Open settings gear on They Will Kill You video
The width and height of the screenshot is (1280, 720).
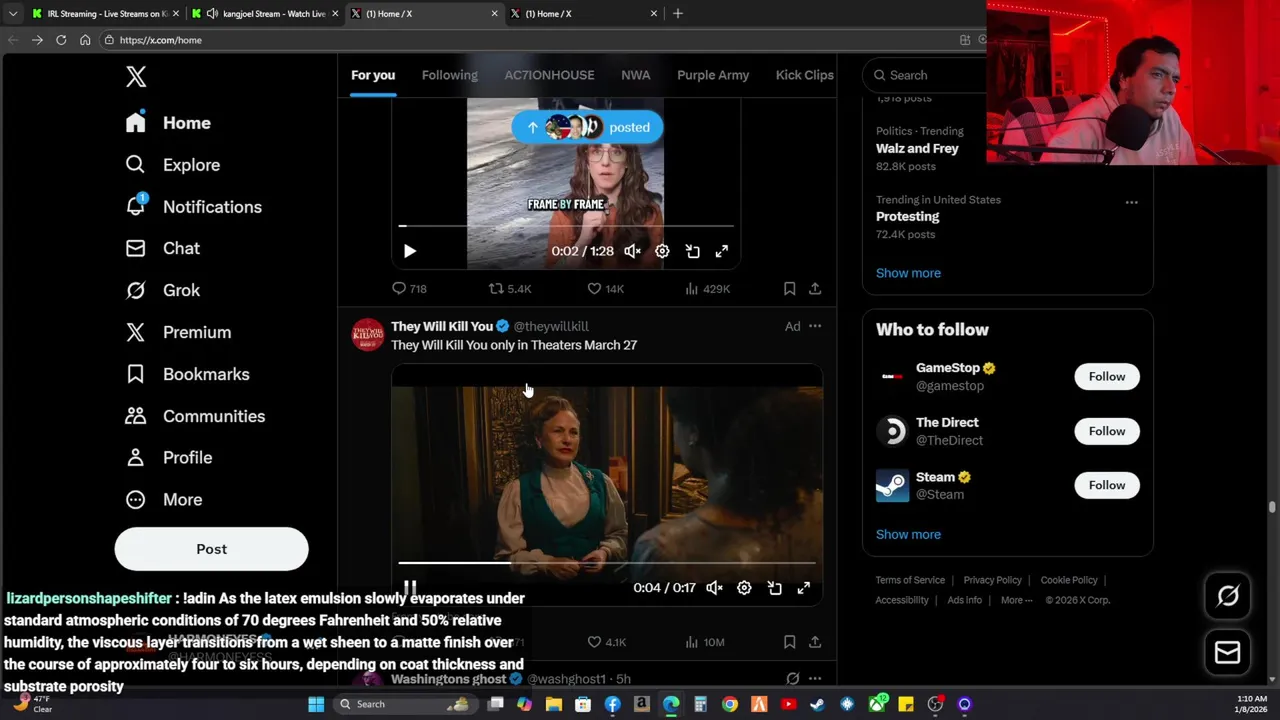744,588
